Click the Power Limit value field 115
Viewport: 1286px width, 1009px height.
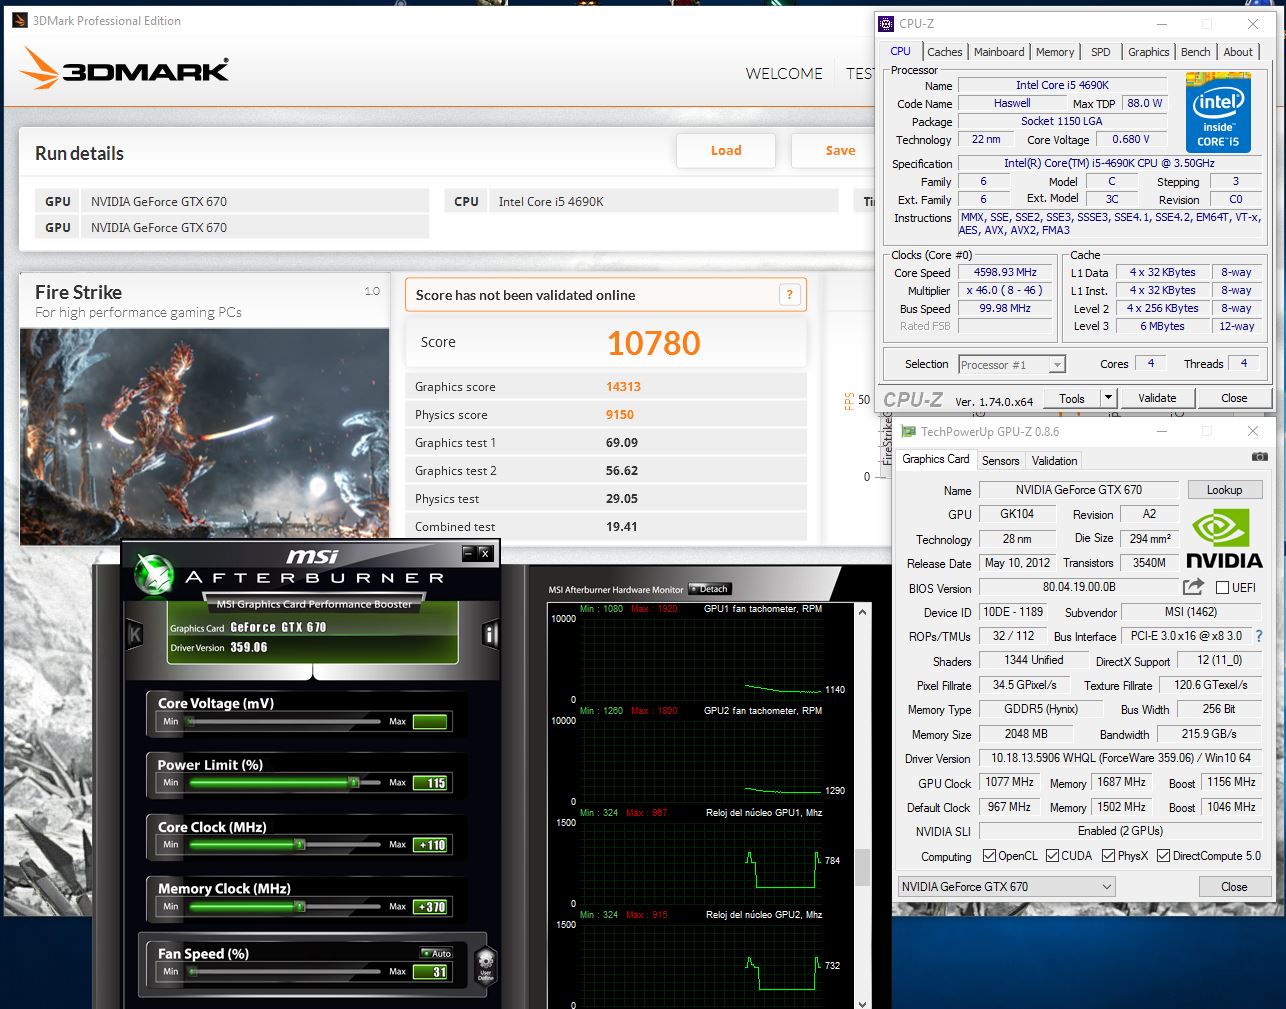click(x=431, y=783)
